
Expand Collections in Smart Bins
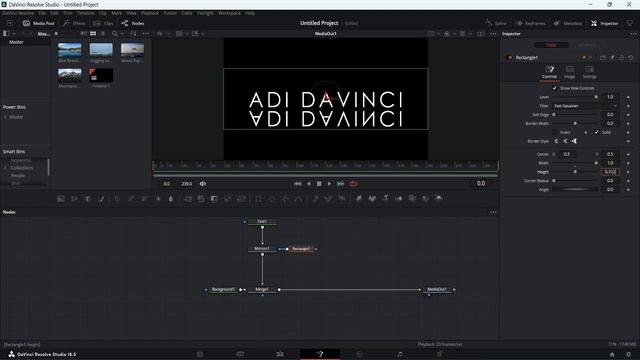(5, 168)
